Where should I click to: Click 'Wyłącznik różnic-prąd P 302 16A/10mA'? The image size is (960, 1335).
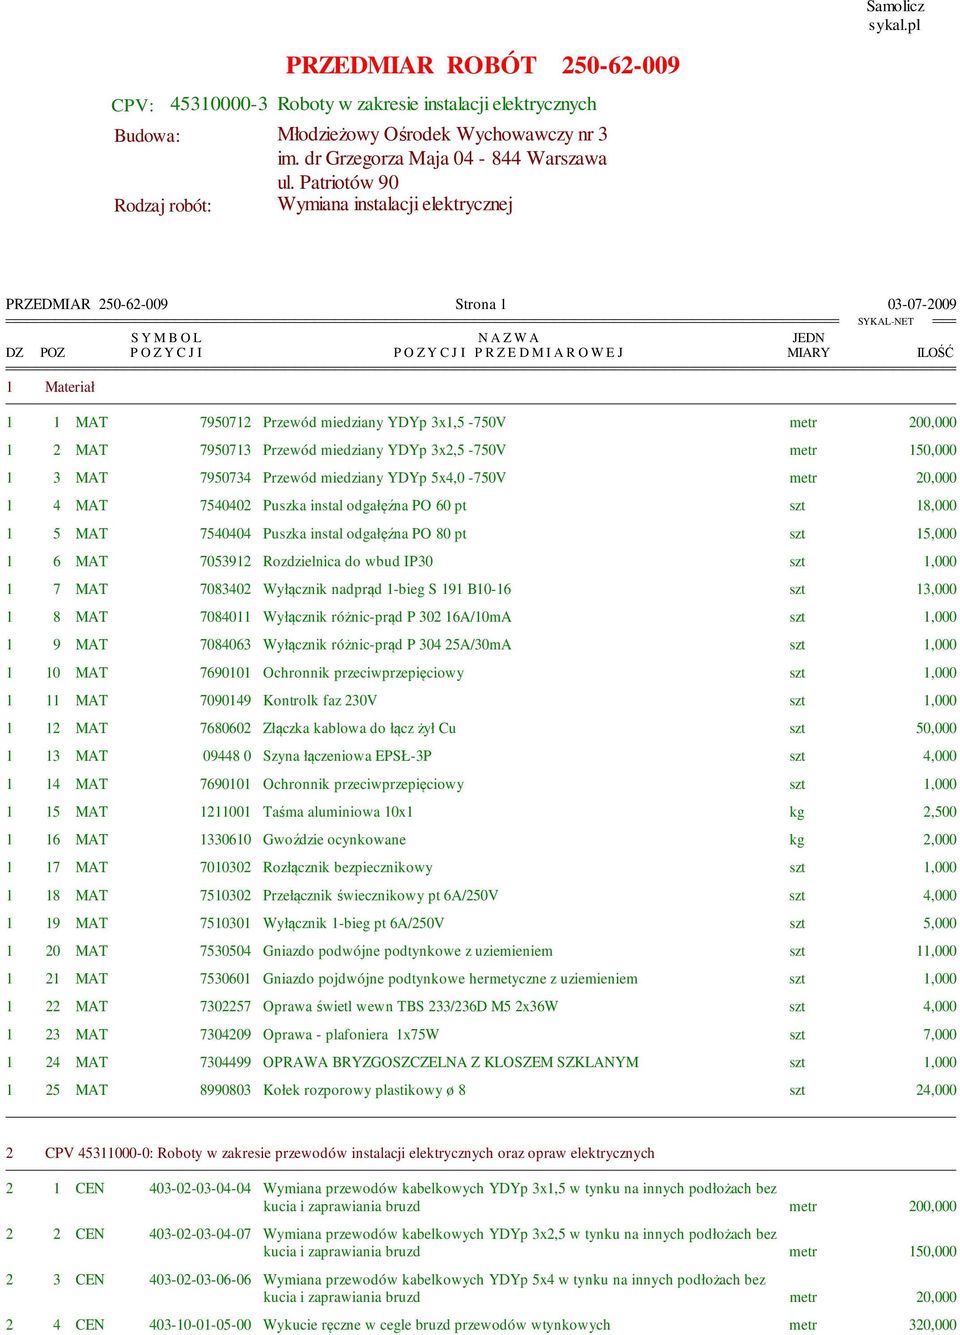[x=387, y=617]
